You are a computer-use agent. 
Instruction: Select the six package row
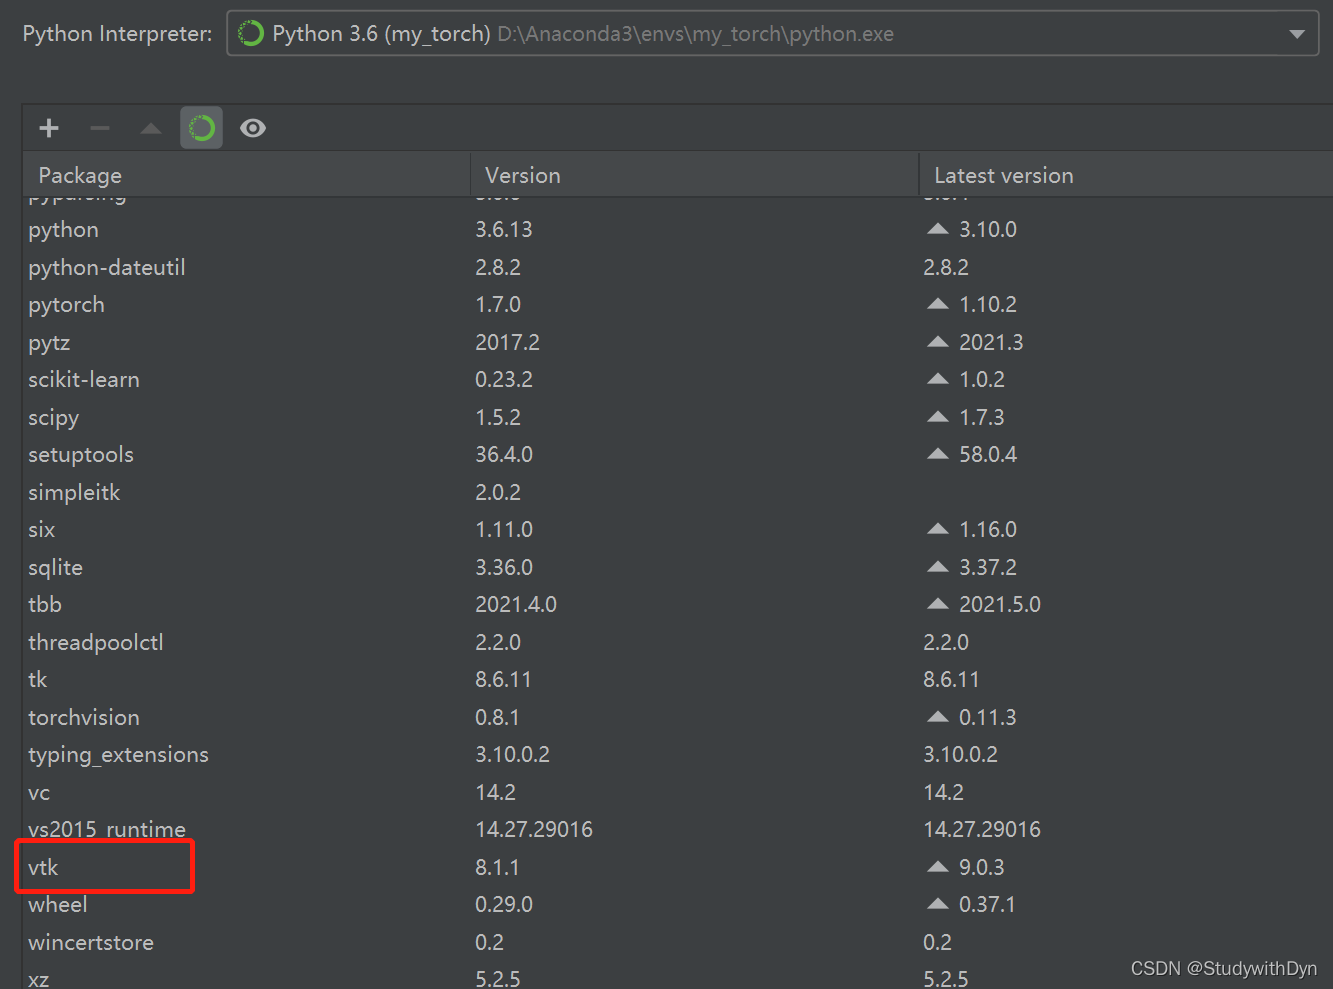[x=678, y=530]
